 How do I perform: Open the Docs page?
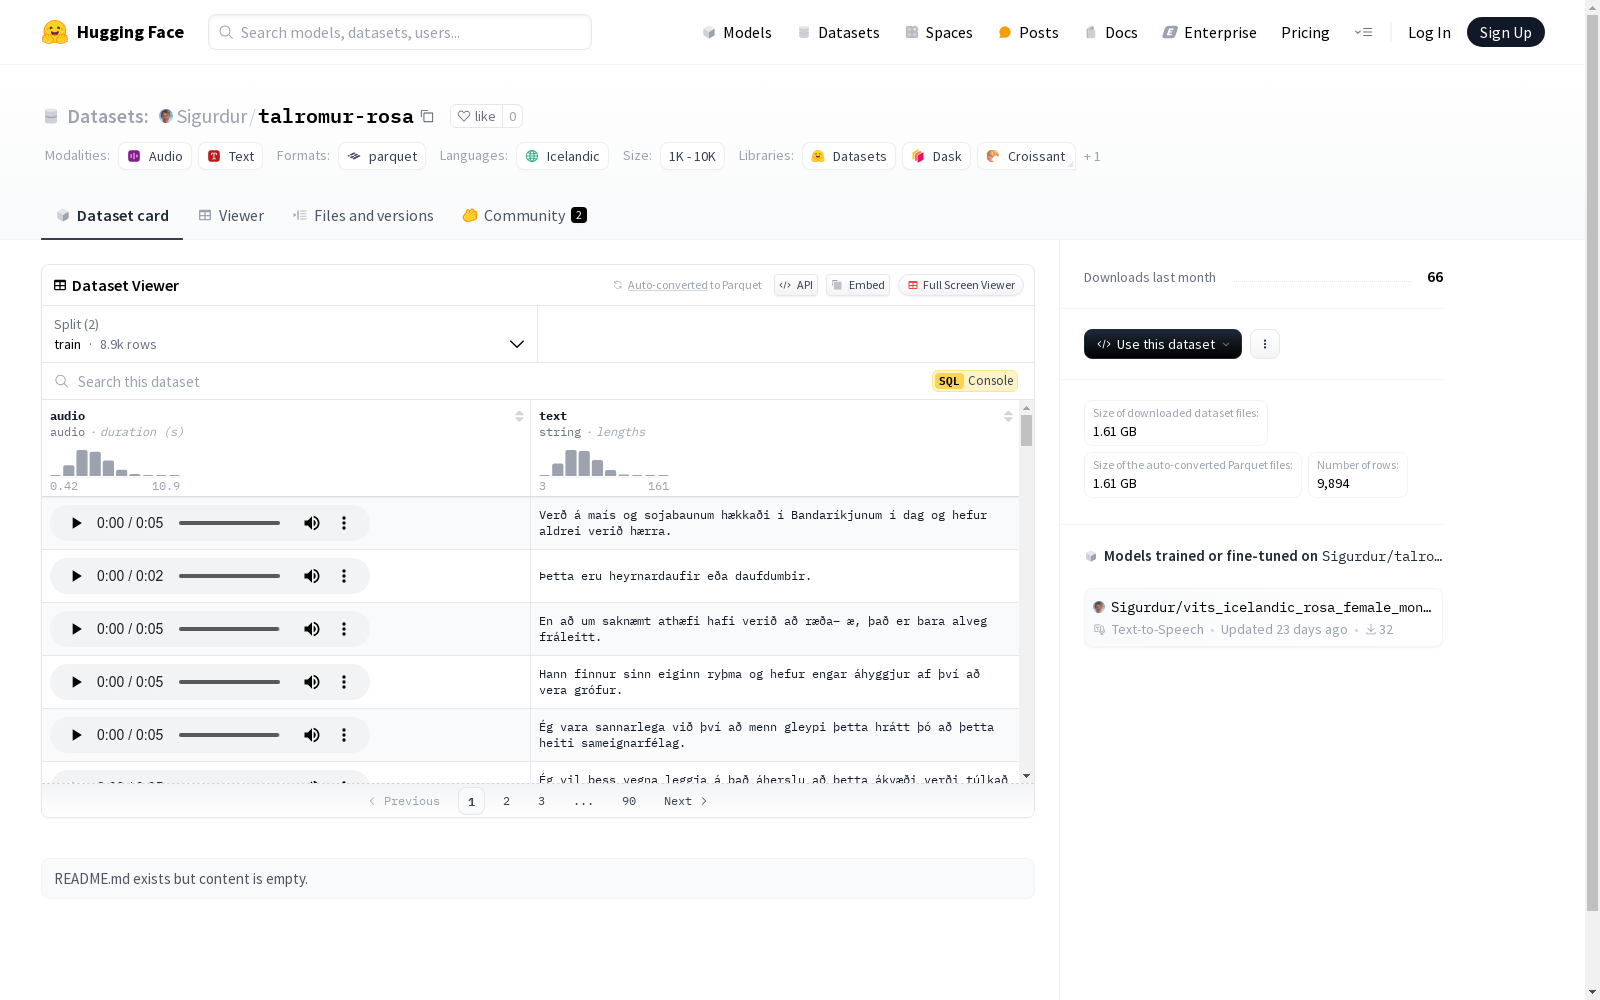(1111, 32)
